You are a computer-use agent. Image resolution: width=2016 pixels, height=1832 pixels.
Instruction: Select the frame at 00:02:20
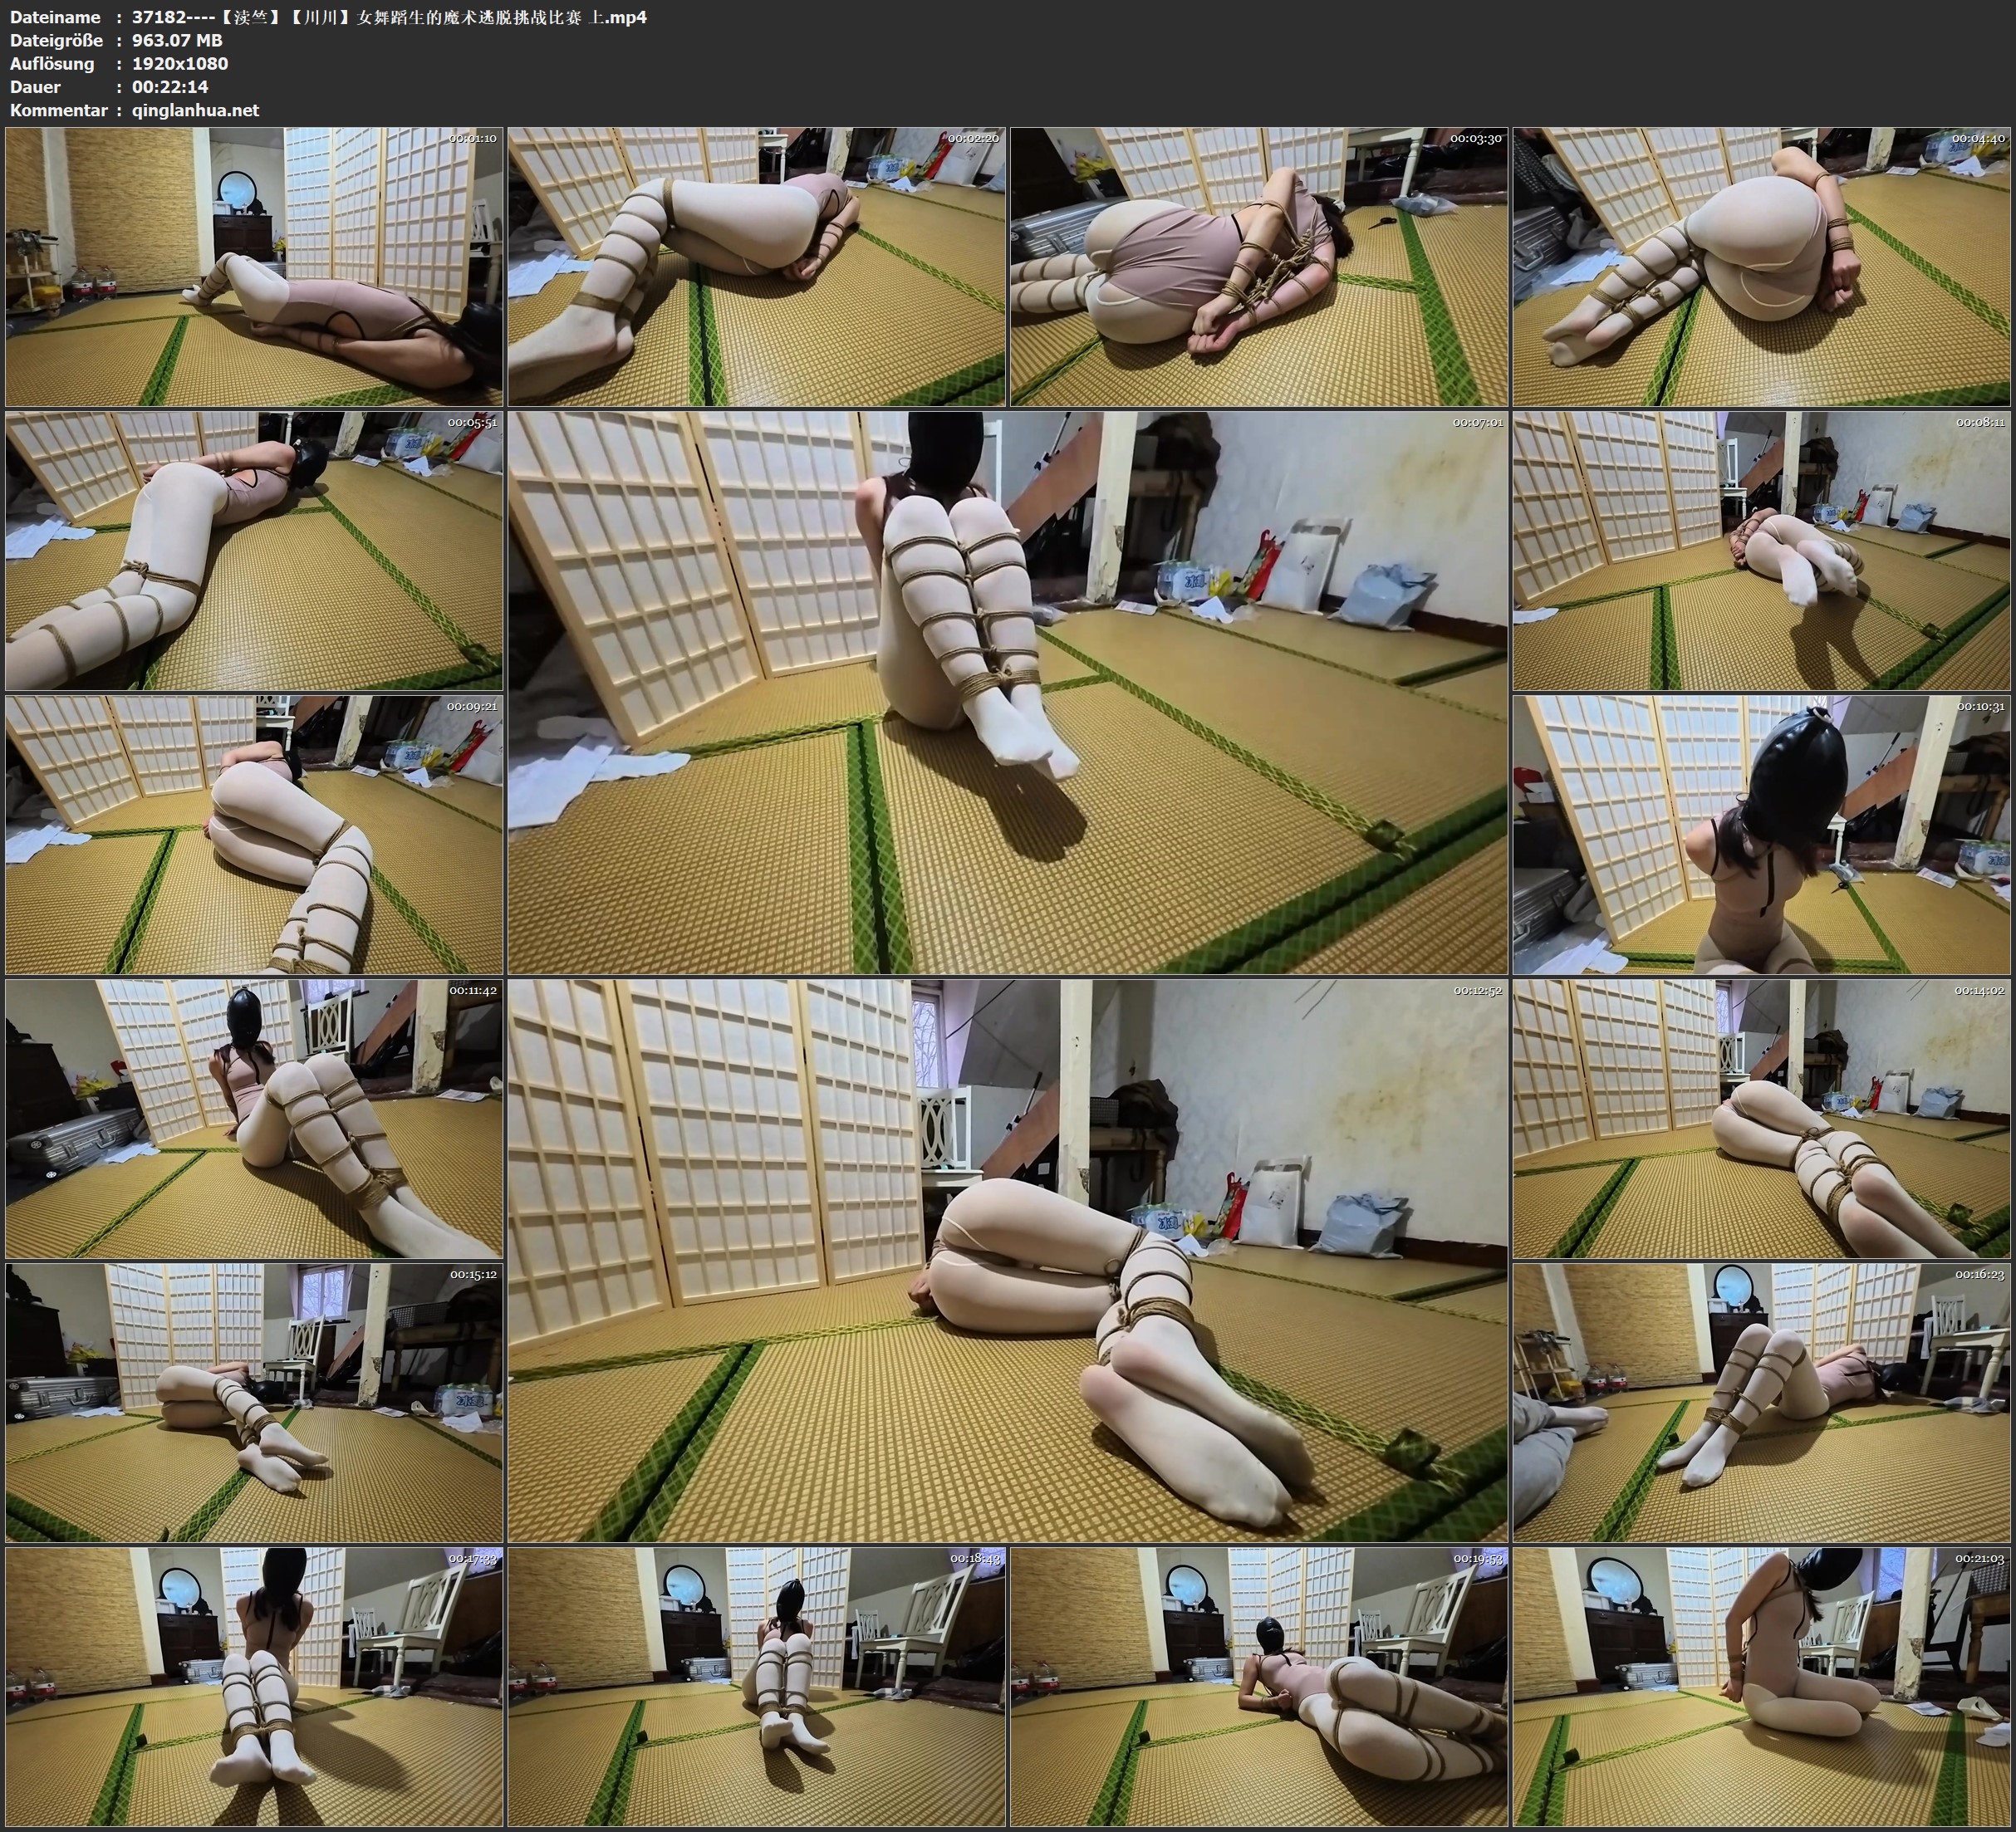(757, 267)
